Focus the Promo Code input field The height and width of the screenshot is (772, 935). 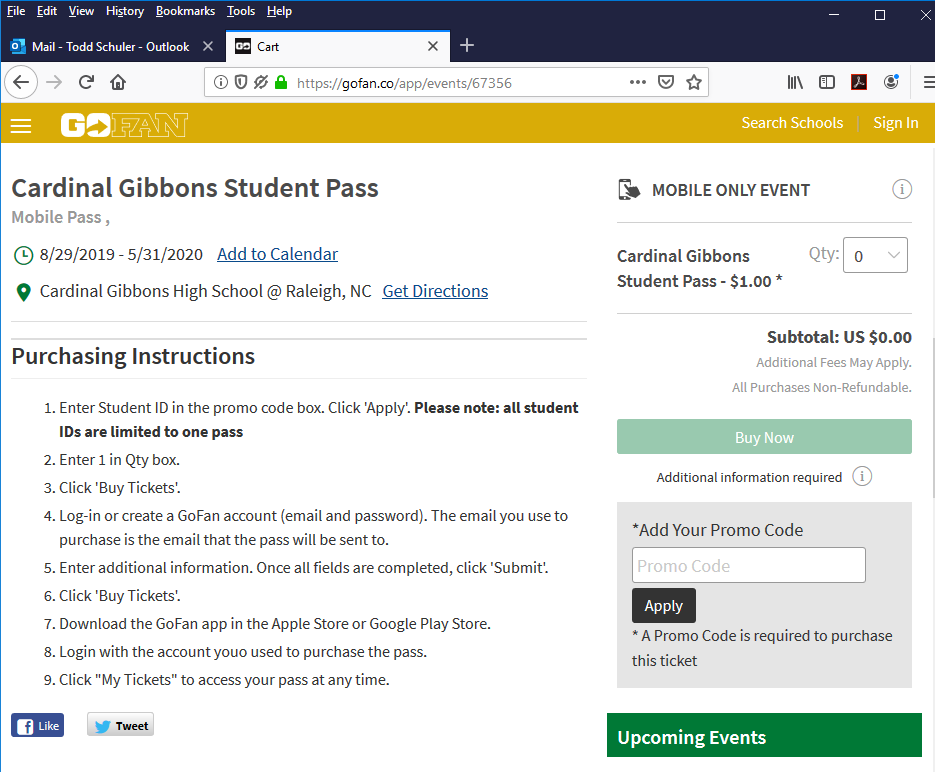[748, 565]
